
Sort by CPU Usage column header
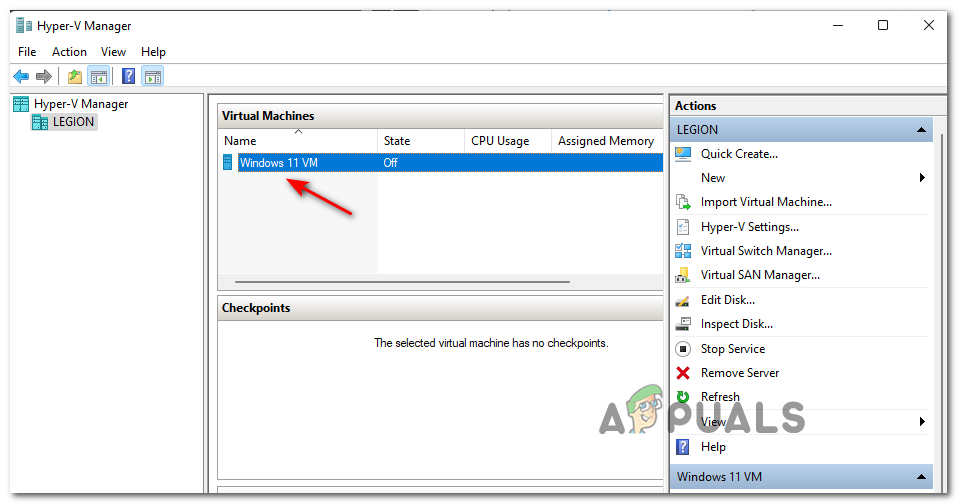508,141
